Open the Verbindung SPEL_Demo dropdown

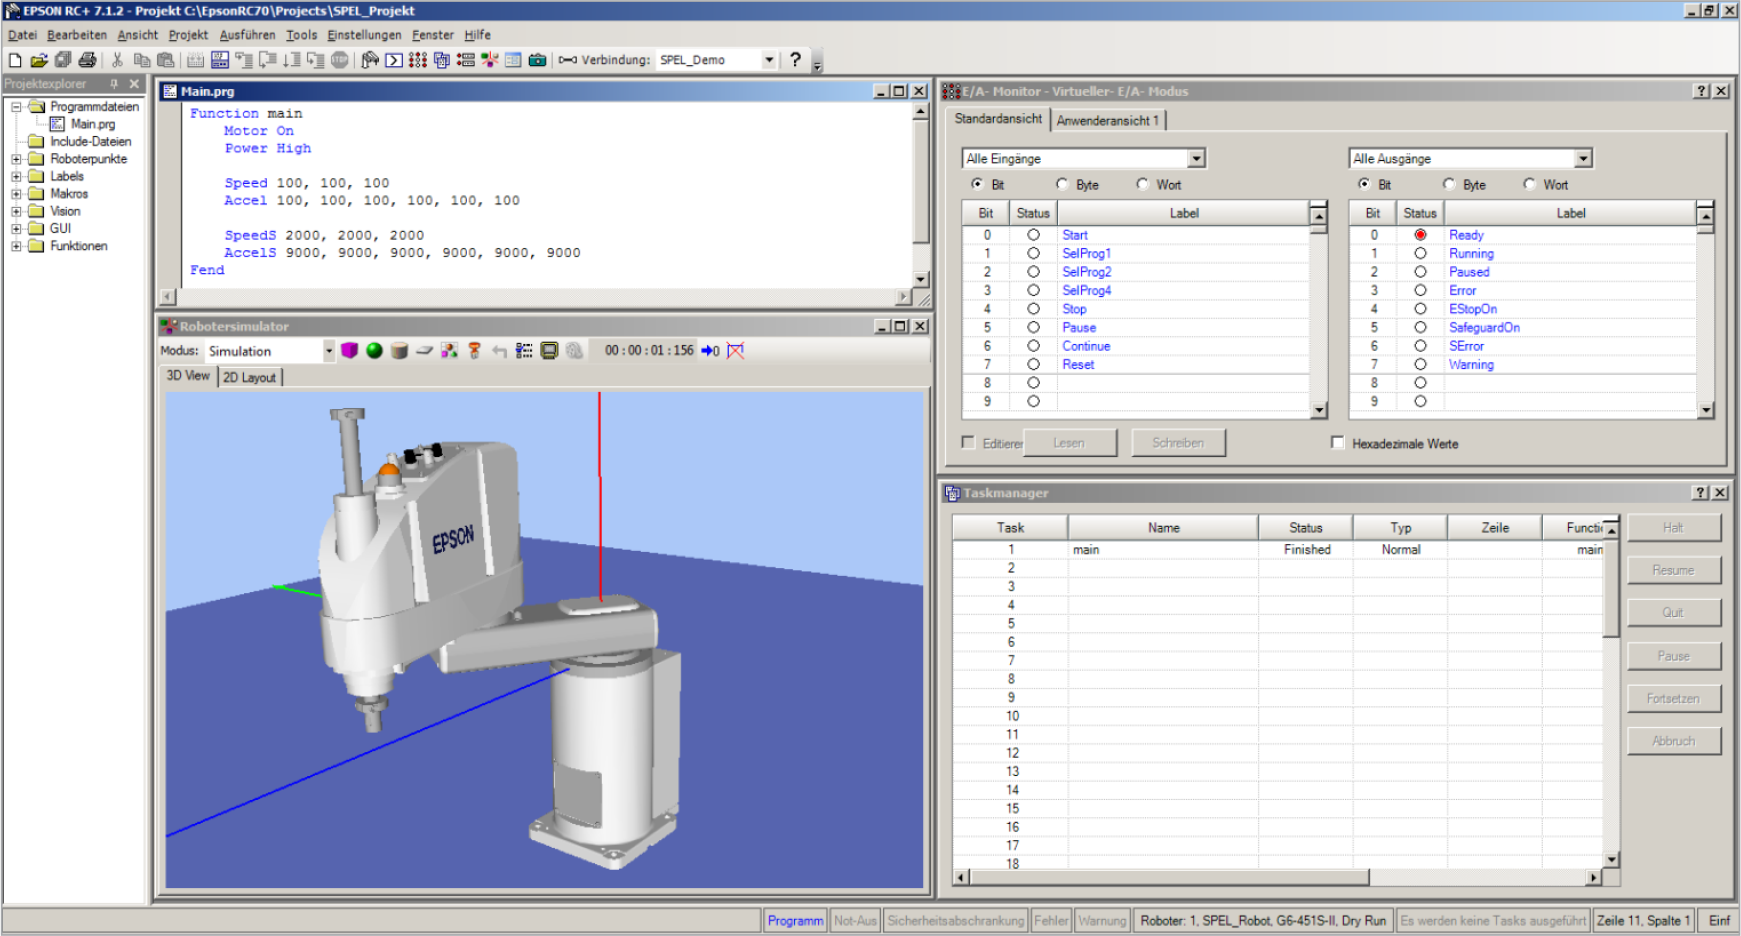[x=769, y=60]
